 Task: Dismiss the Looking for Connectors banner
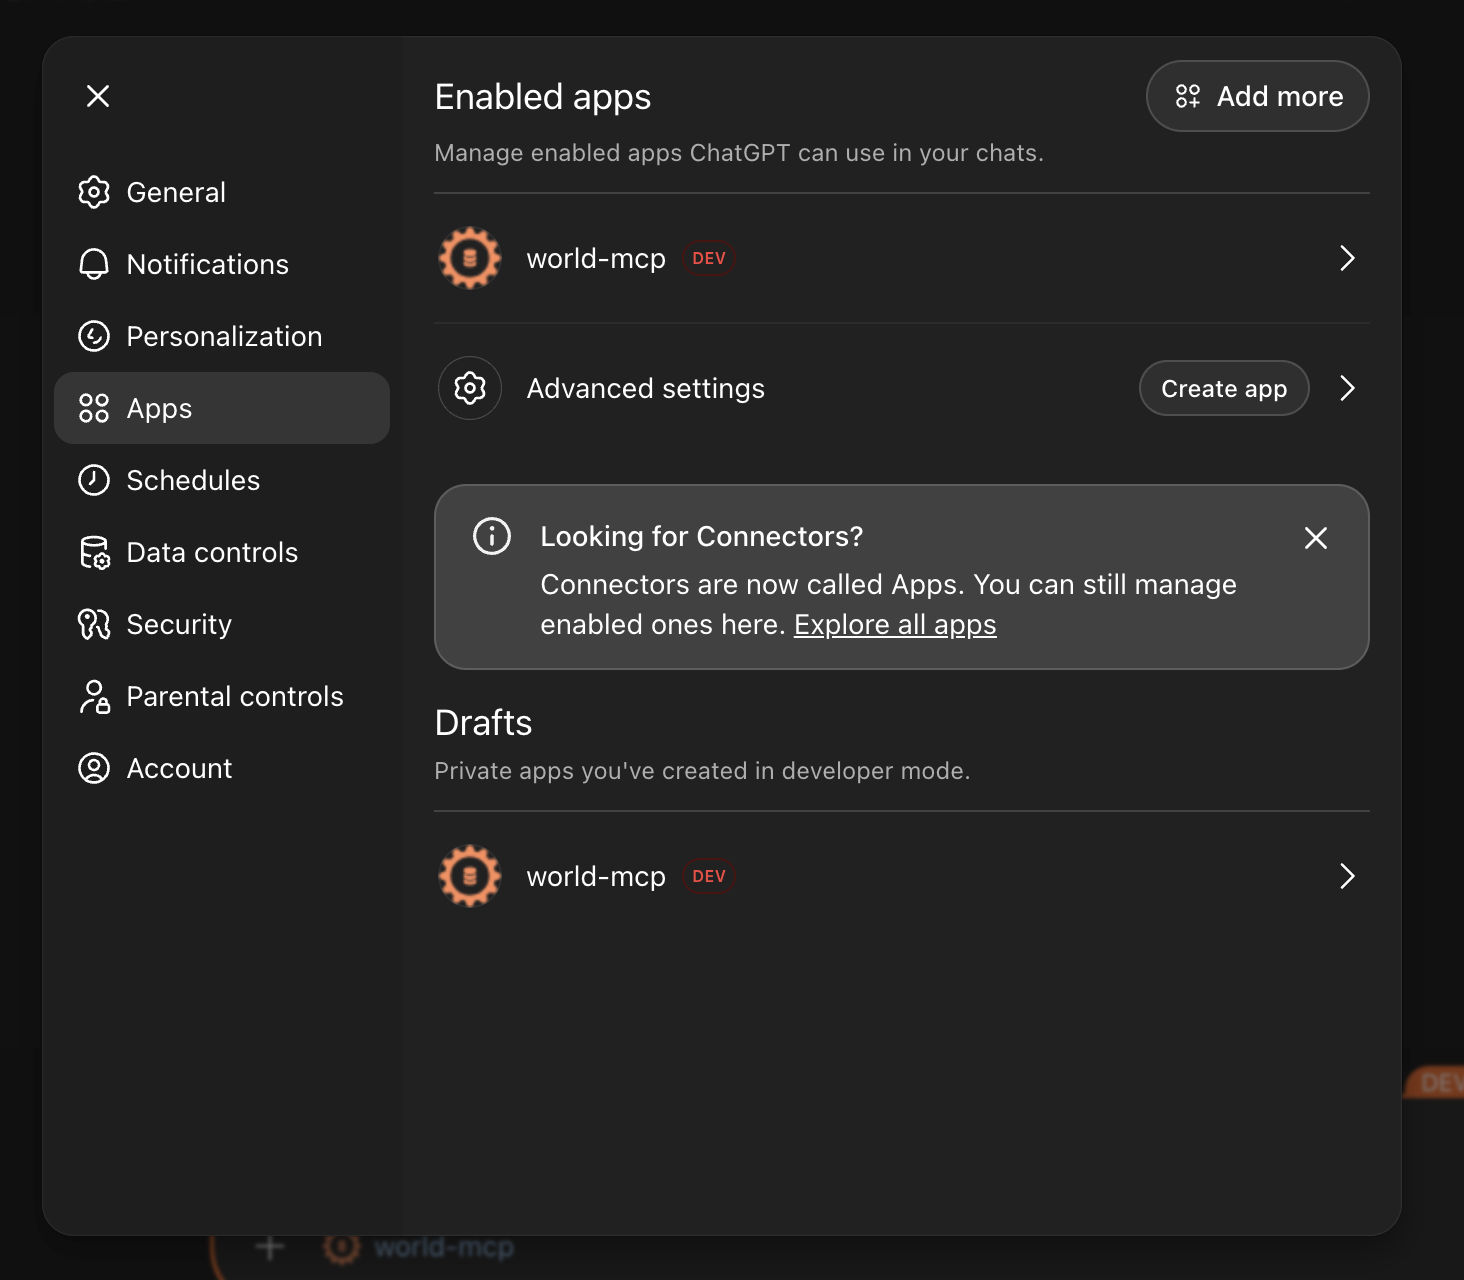coord(1316,538)
